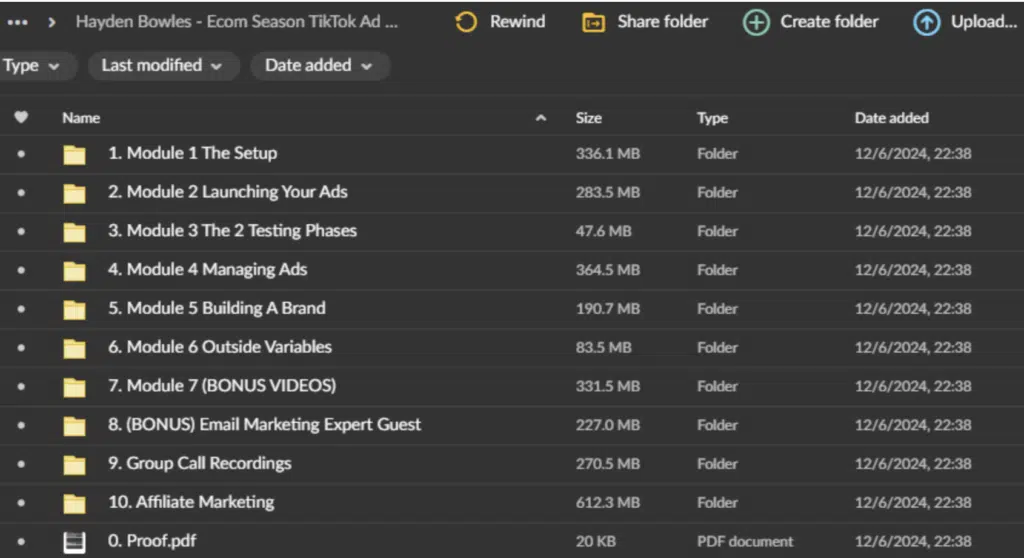Sort by the Date added column header
Viewport: 1024px width, 558px height.
(x=891, y=118)
